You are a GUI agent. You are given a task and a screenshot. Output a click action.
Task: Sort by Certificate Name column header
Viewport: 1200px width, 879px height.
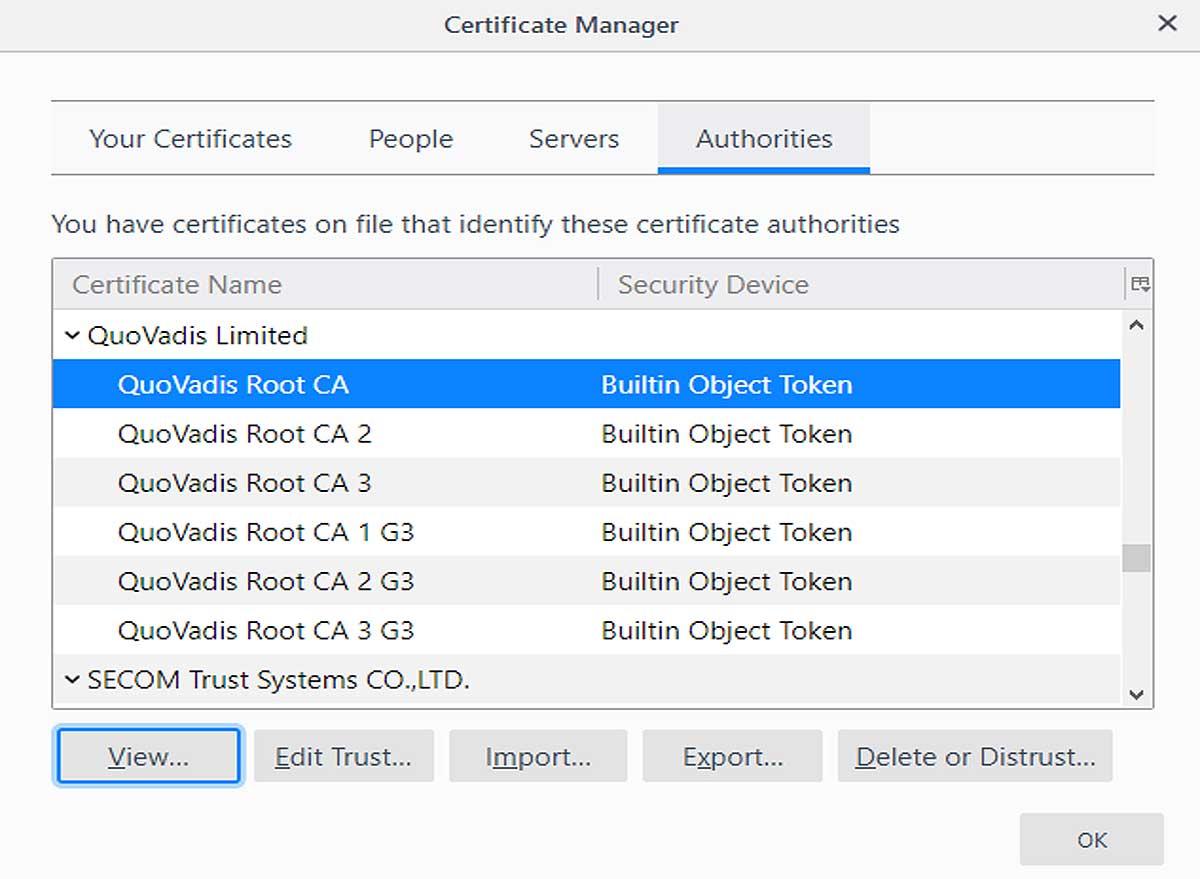click(325, 285)
